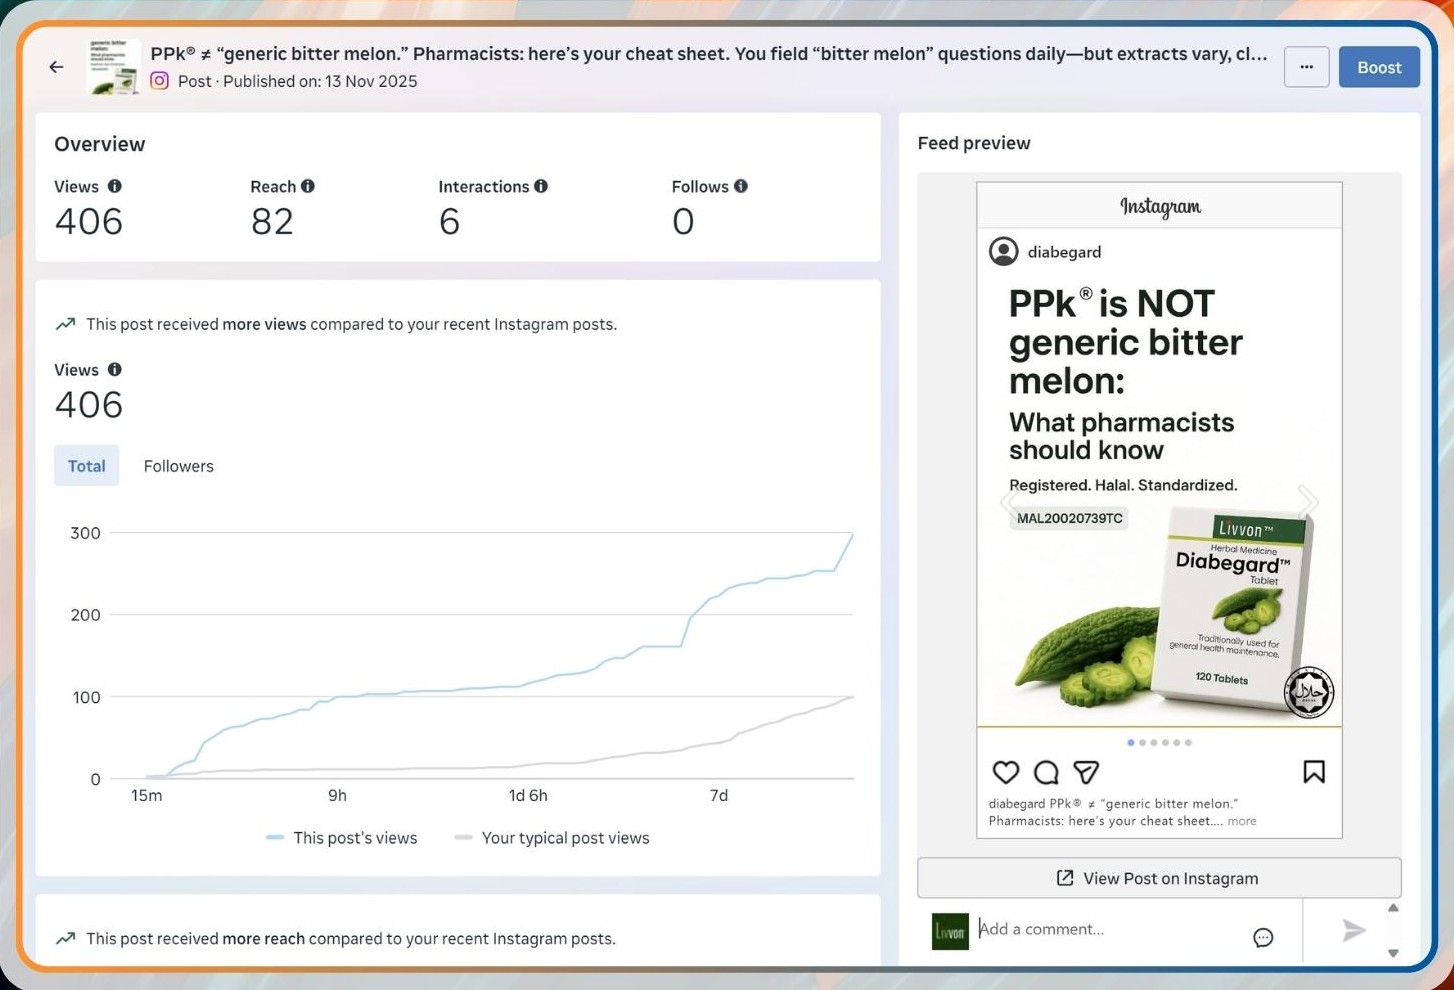Go to next carousel image with right chevron

1308,500
